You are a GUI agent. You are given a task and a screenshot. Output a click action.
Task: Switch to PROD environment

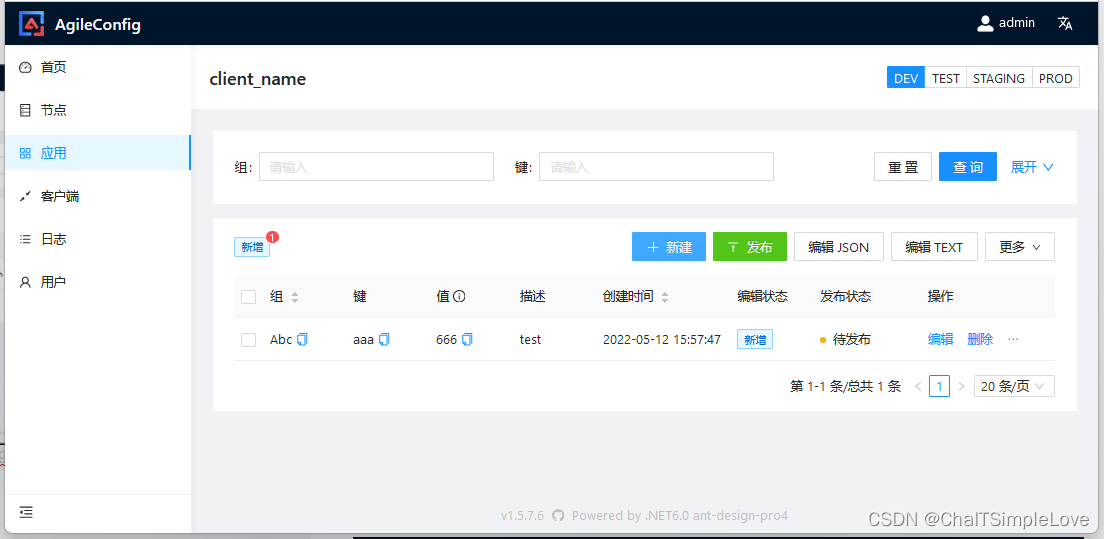click(1055, 78)
